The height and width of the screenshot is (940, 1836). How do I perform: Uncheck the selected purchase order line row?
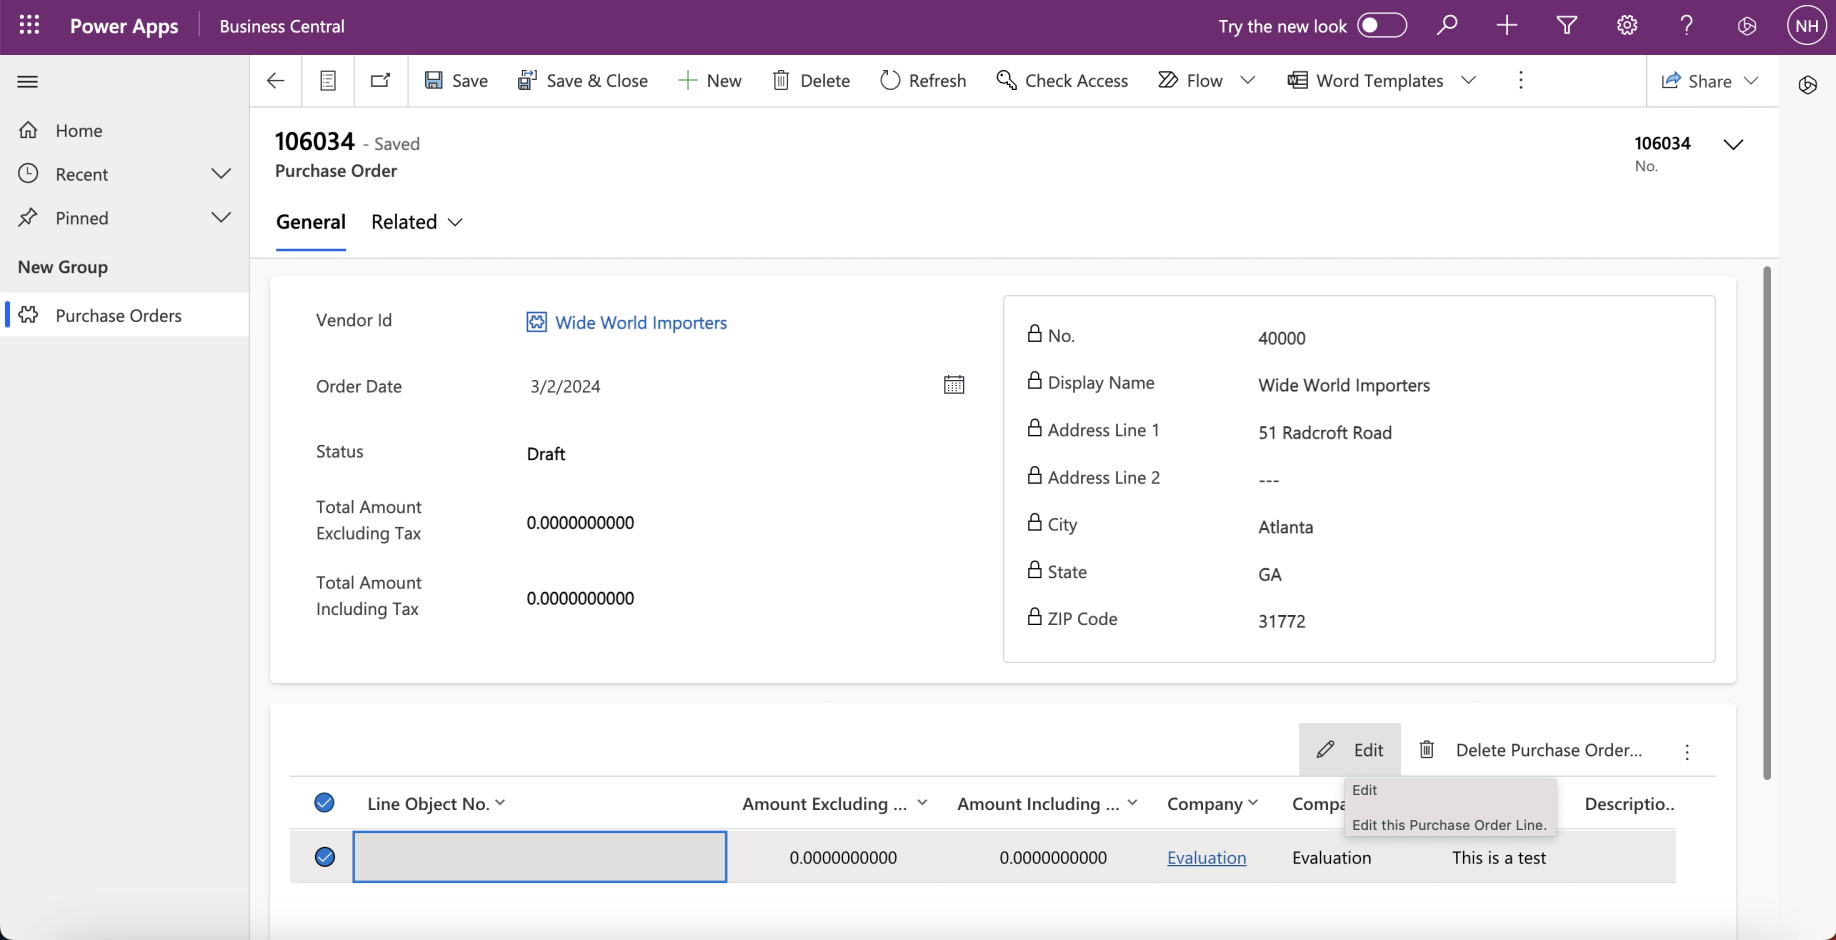click(x=324, y=857)
